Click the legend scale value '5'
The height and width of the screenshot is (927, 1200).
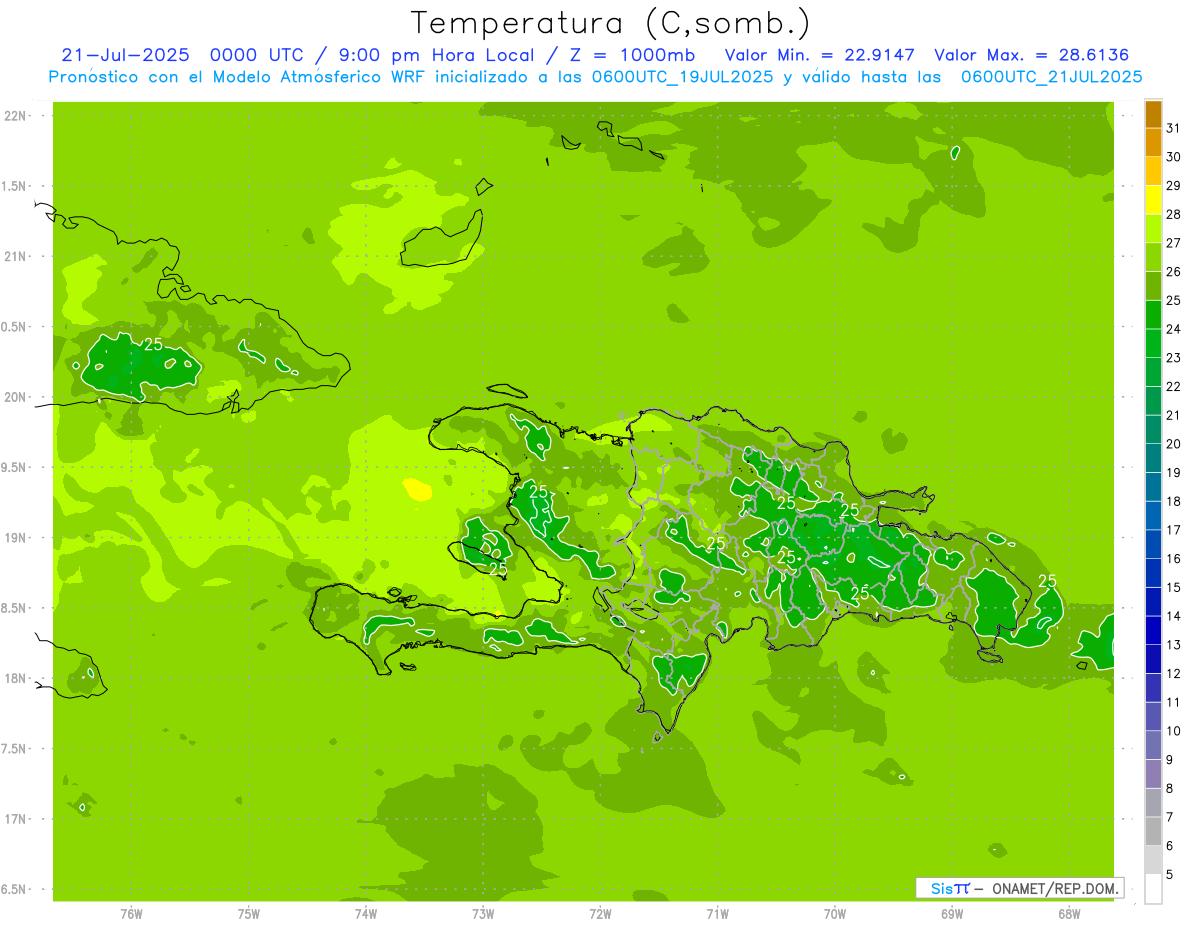point(1171,875)
